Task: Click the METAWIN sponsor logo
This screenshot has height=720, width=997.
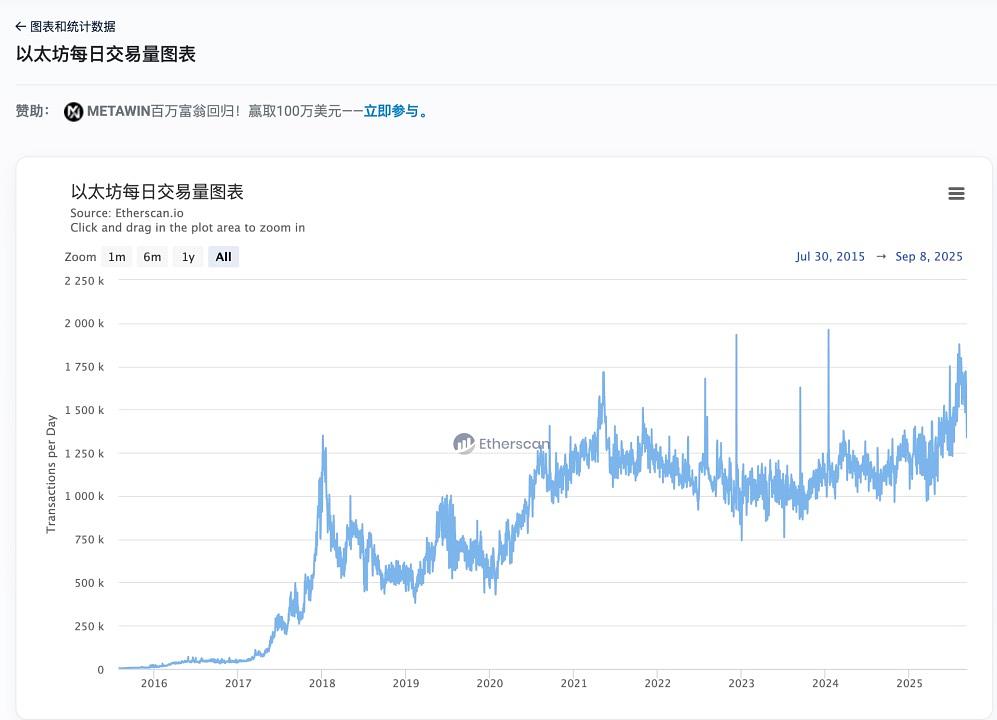Action: click(73, 112)
